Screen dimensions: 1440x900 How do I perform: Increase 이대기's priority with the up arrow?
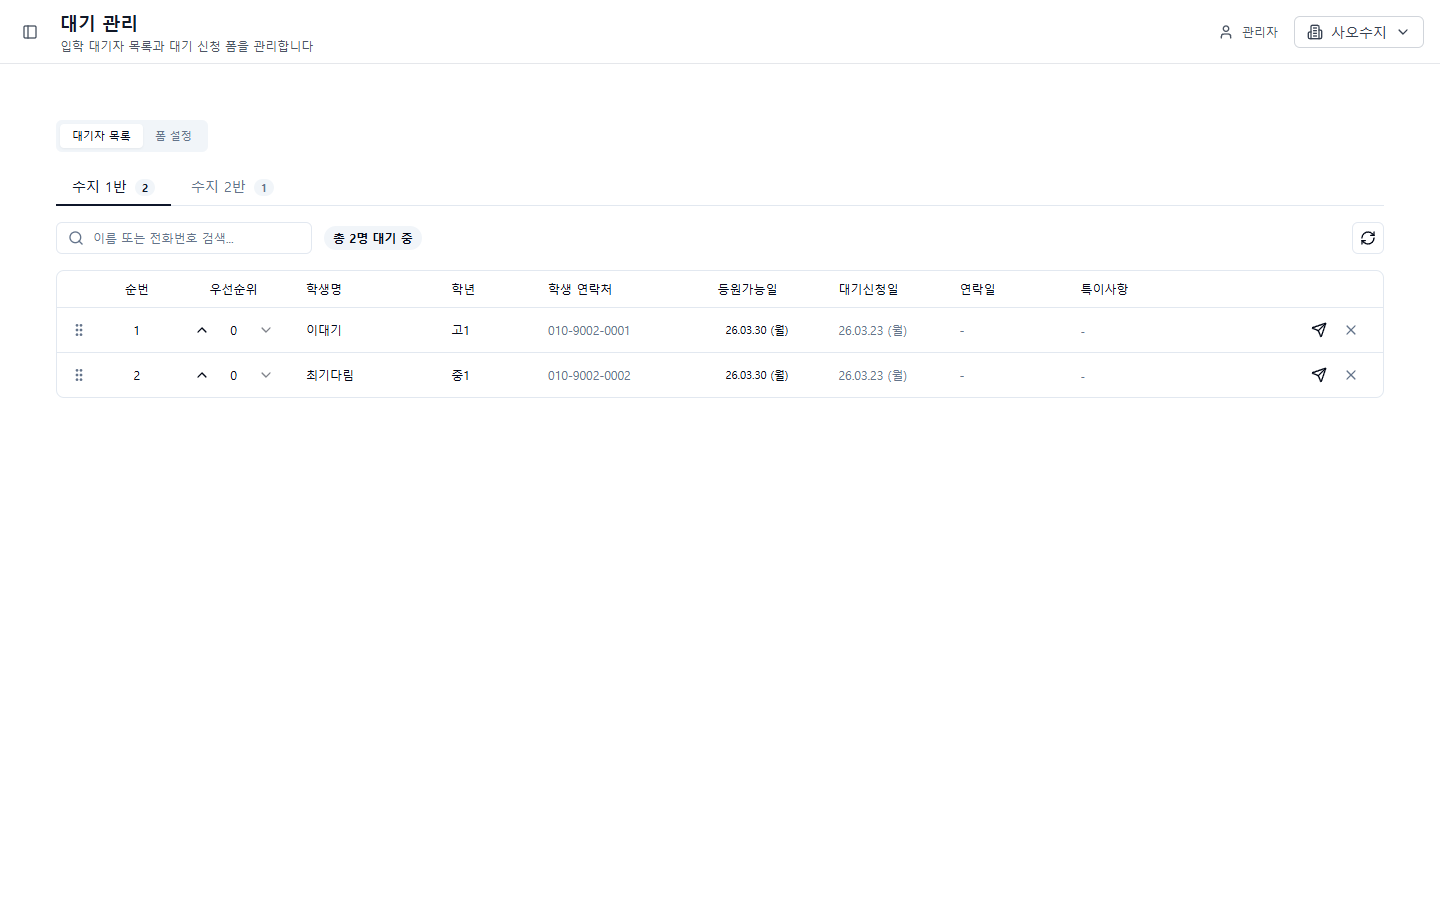click(201, 329)
